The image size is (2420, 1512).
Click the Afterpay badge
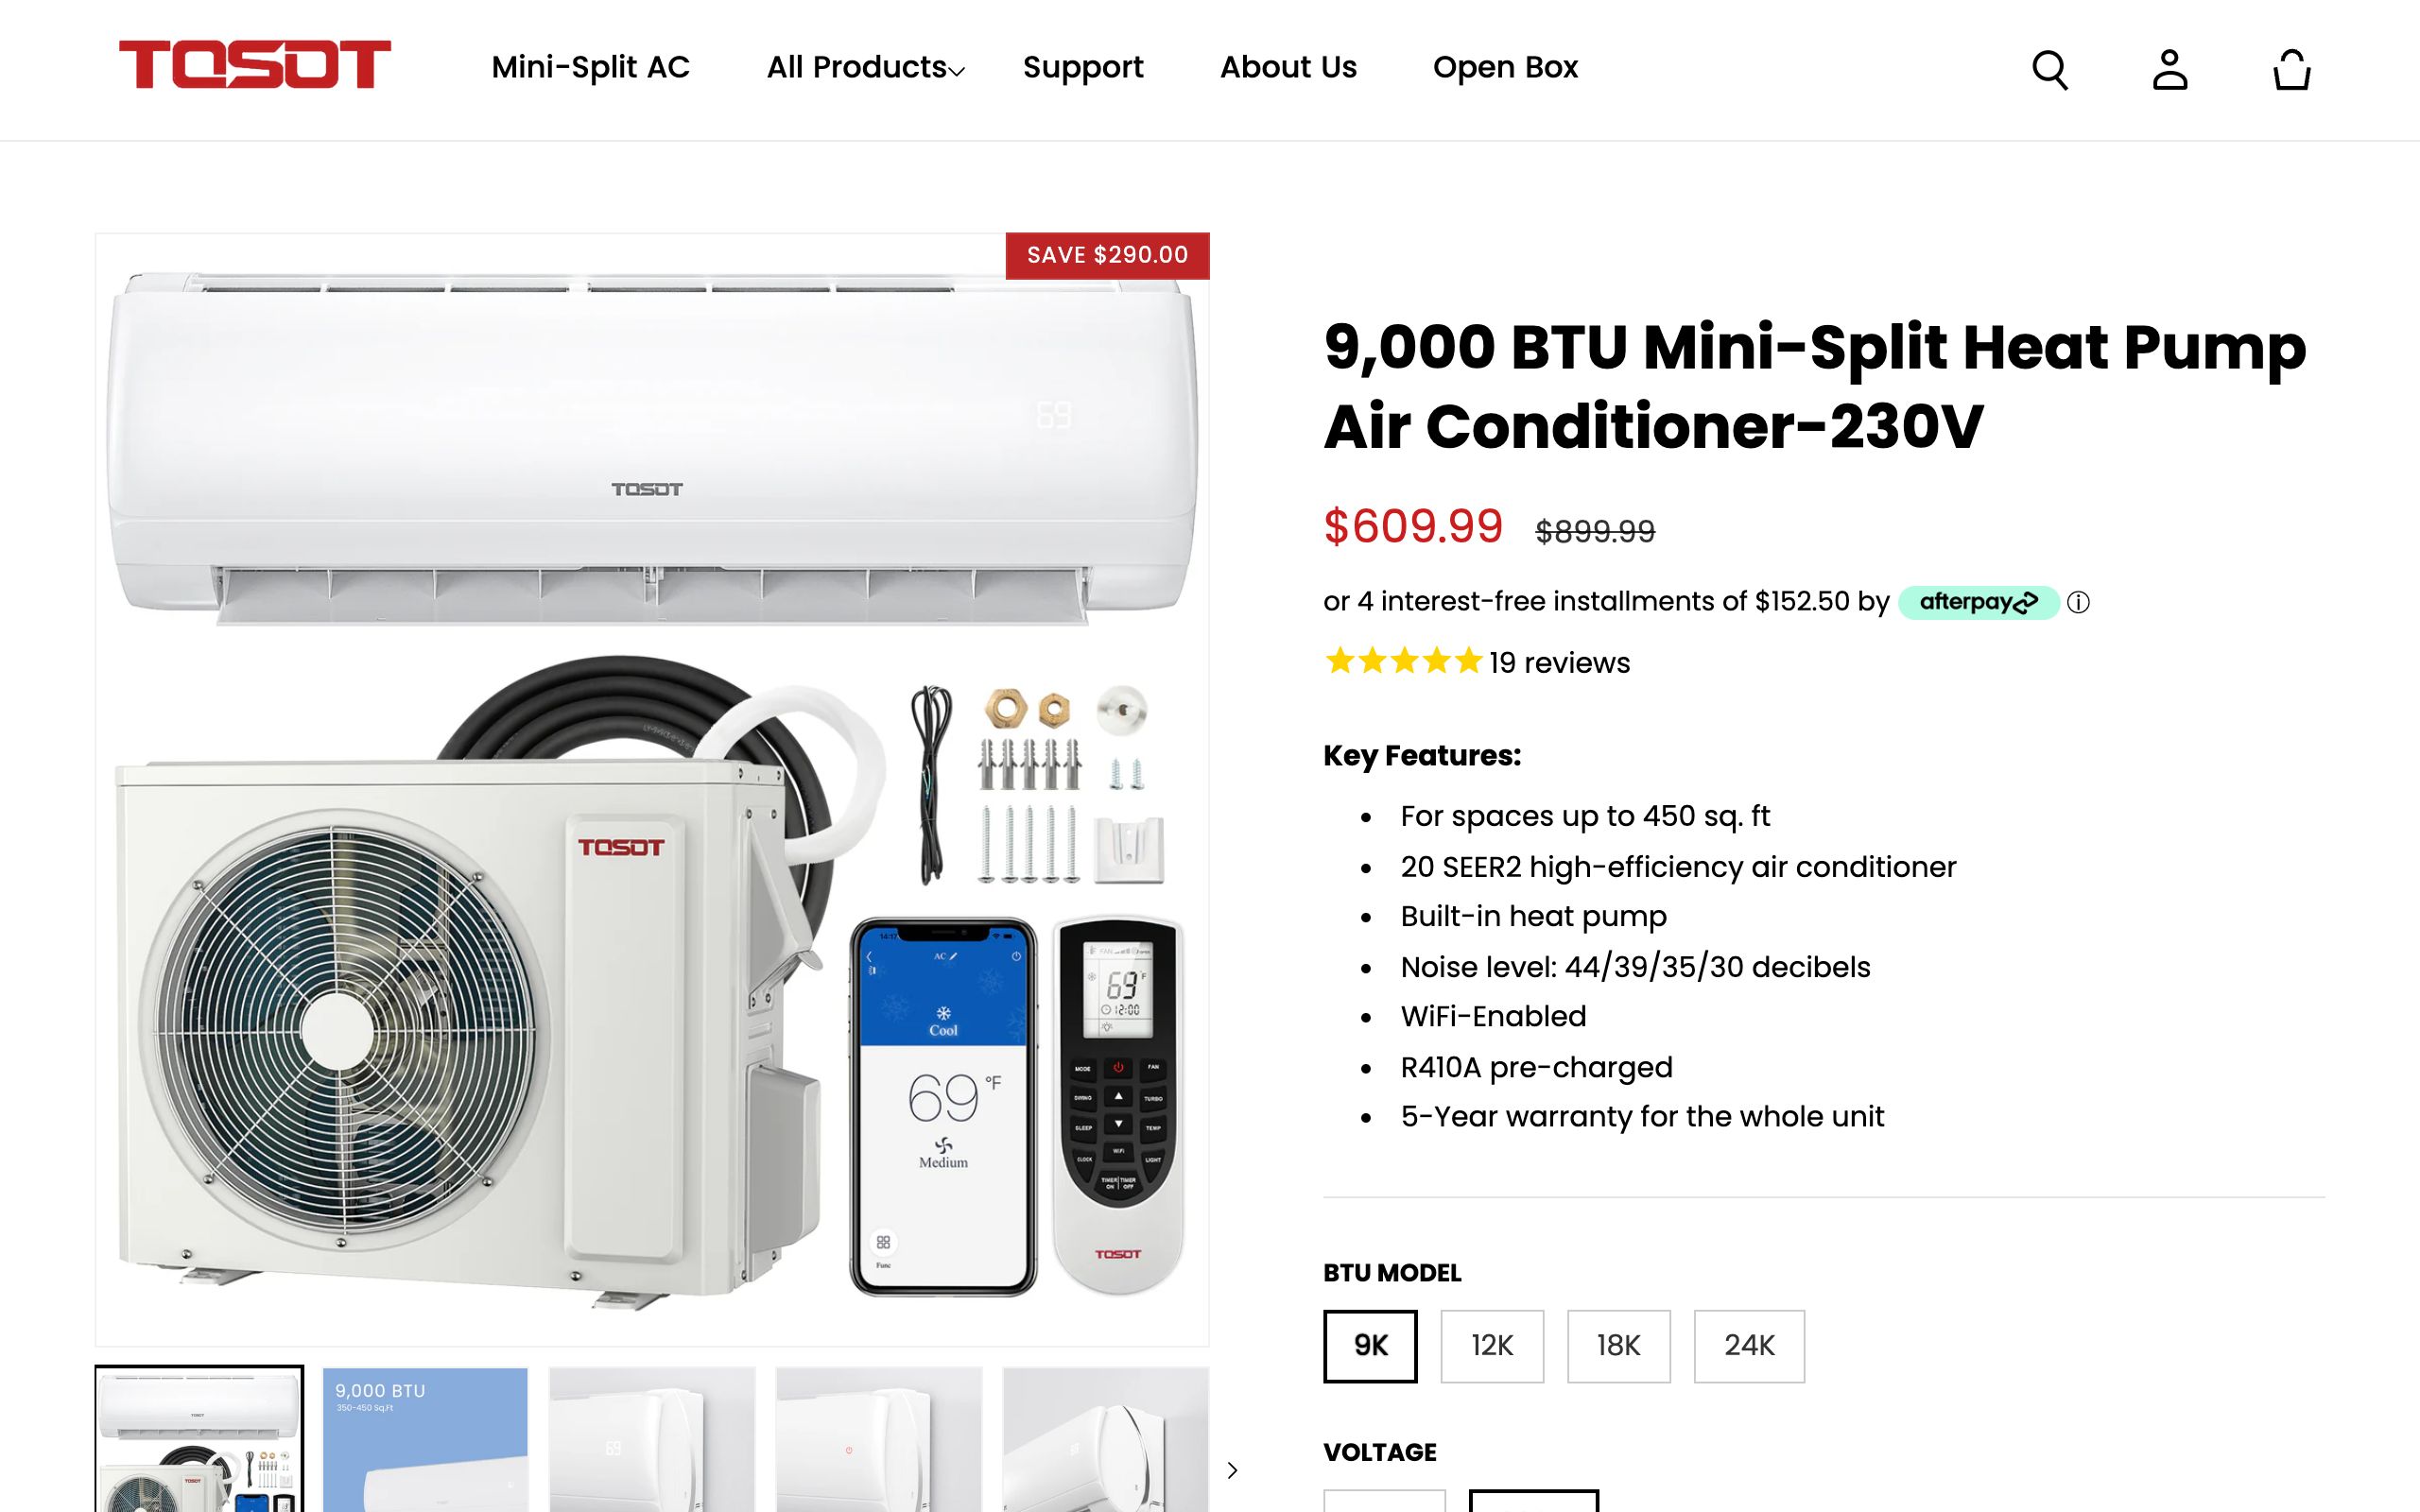[x=1978, y=602]
